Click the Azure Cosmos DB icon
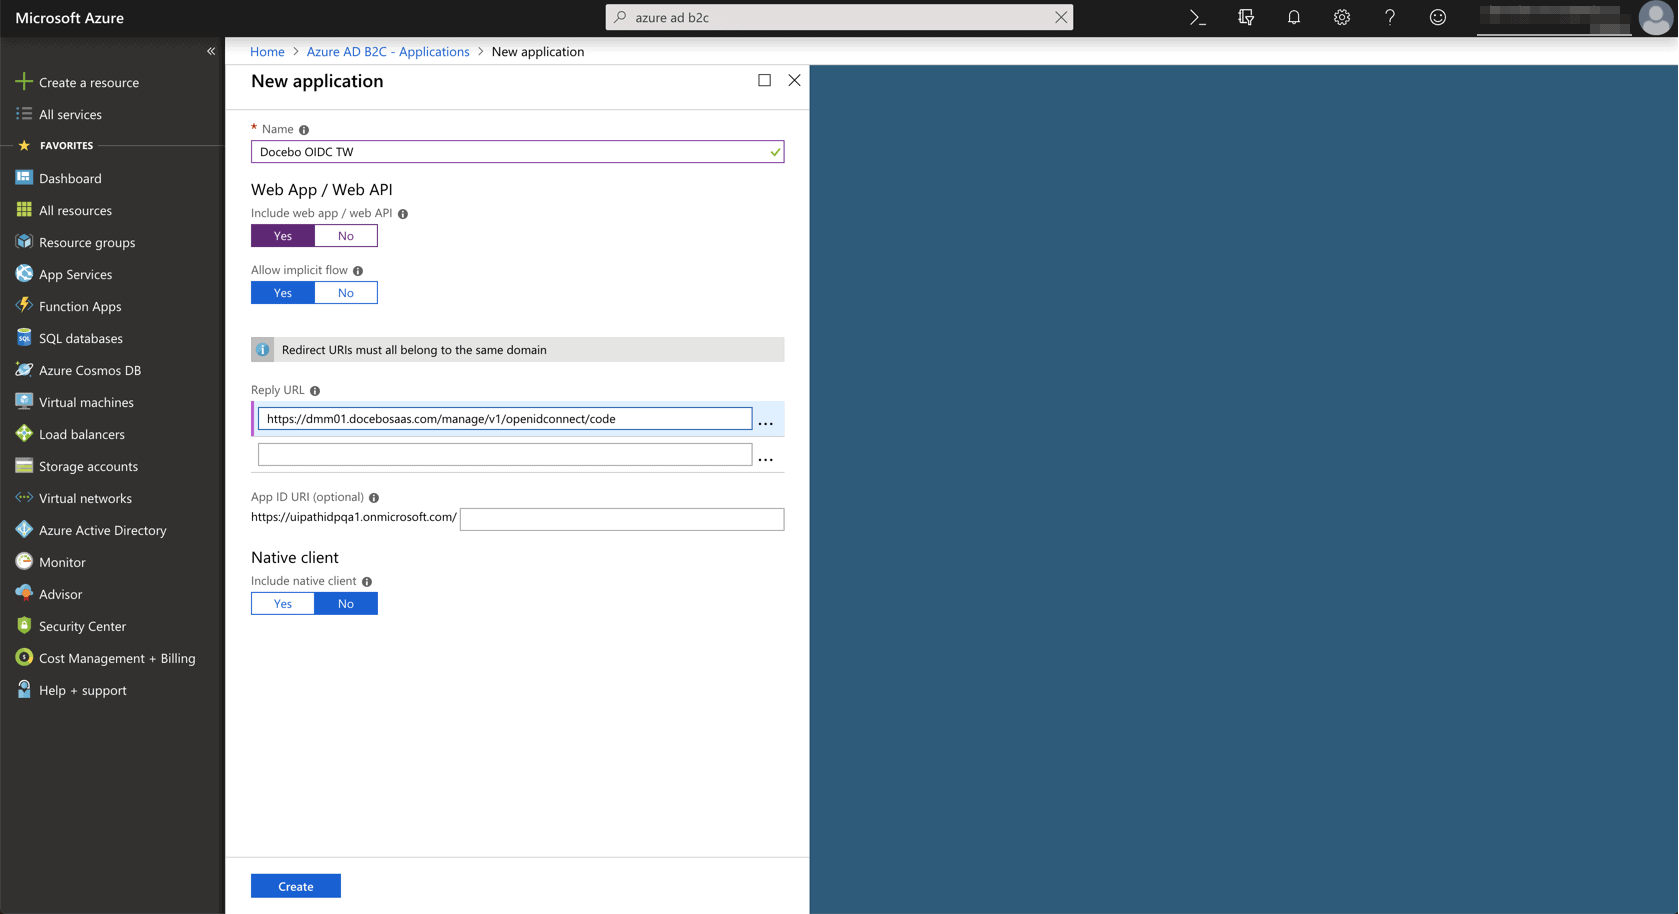 point(24,370)
